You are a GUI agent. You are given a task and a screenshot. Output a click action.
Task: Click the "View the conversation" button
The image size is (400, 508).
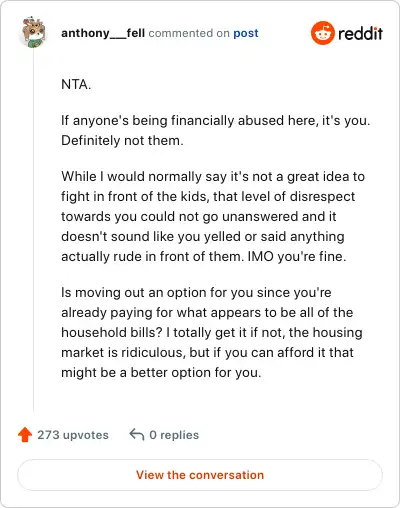tap(200, 475)
